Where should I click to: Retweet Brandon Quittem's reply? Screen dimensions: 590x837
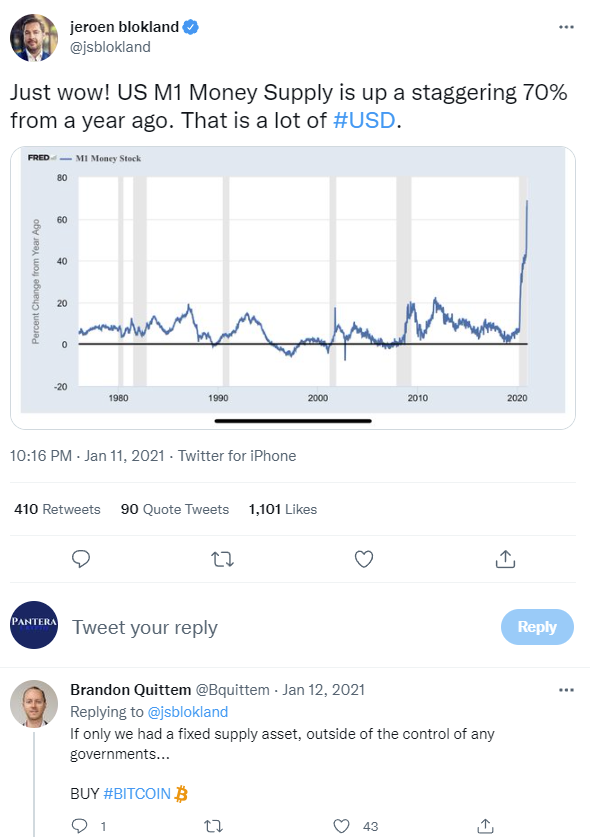coord(214,826)
